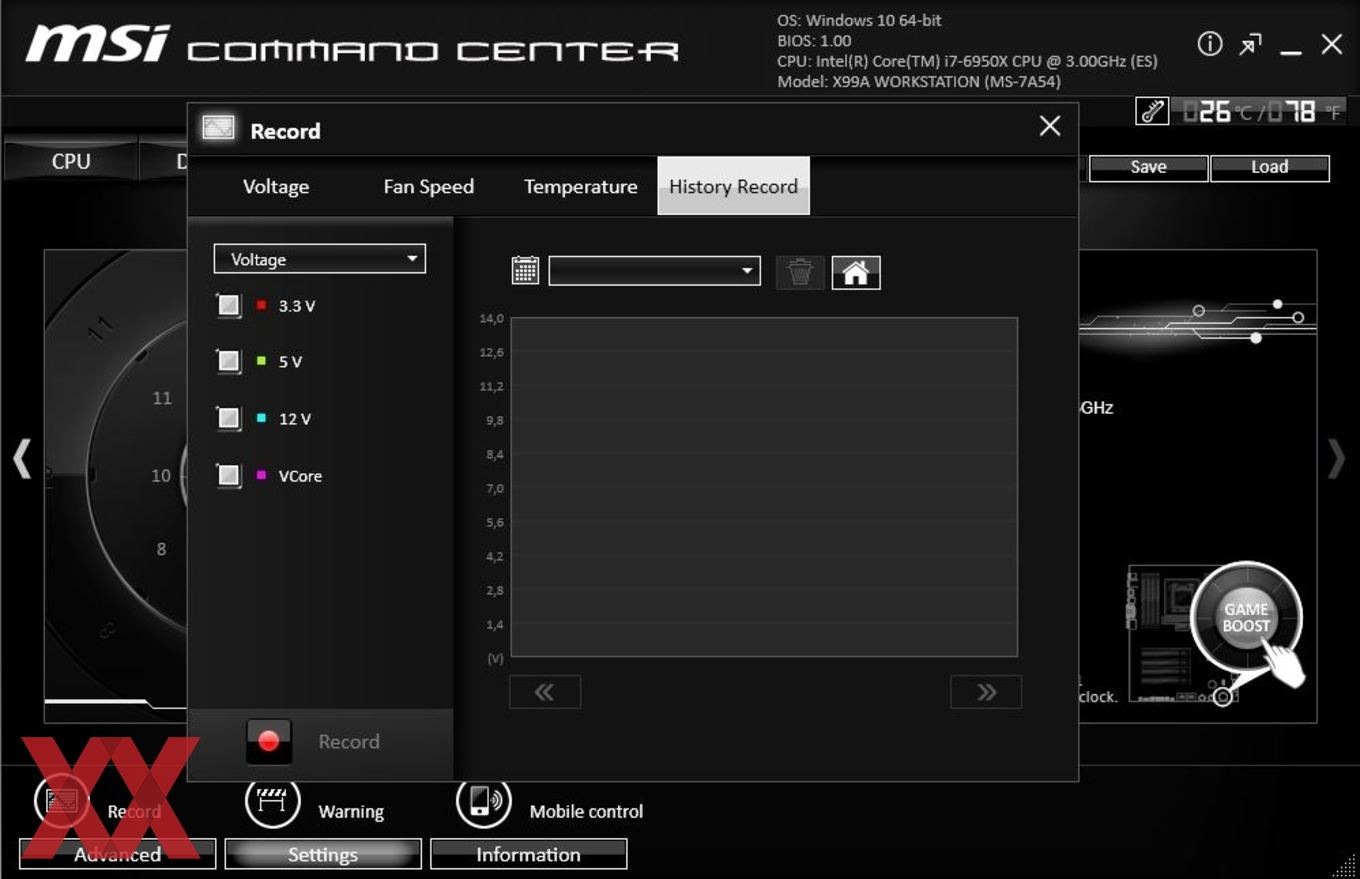Tick the 12 V checkbox
This screenshot has height=879, width=1360.
click(x=229, y=418)
